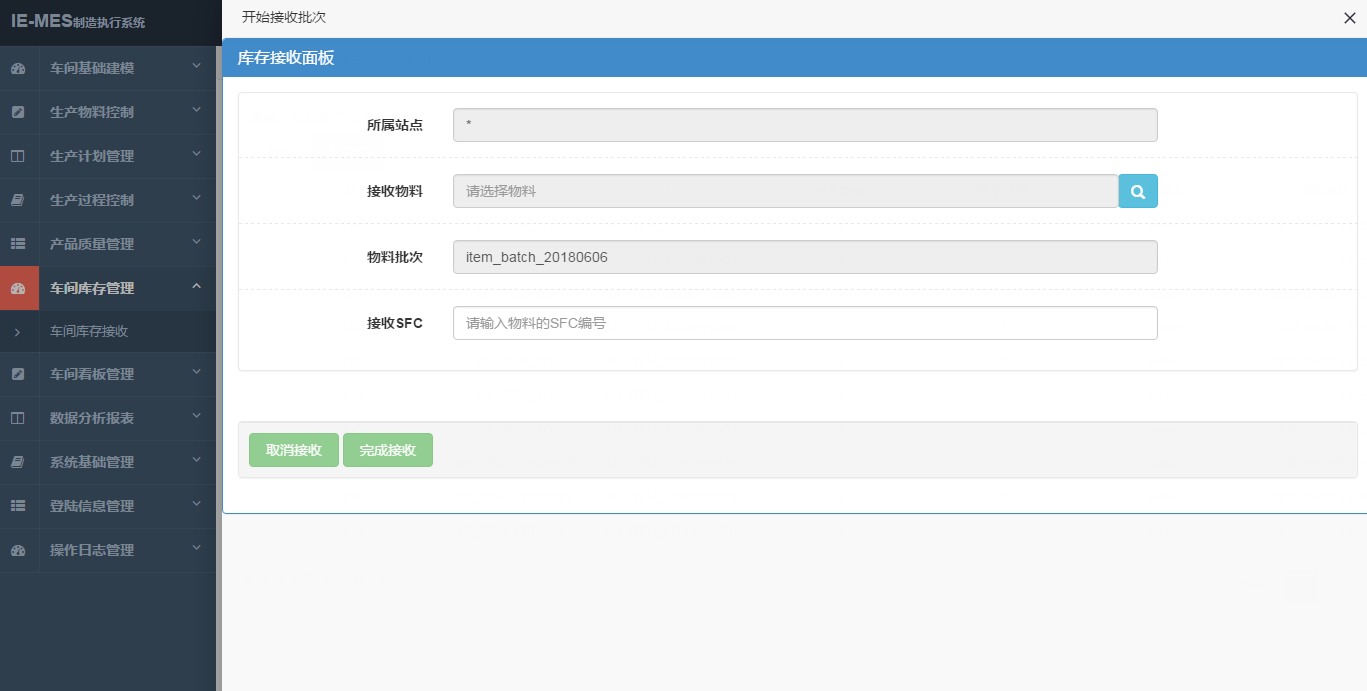Open the 车间库存接收 submenu item
The image size is (1367, 691).
click(89, 331)
